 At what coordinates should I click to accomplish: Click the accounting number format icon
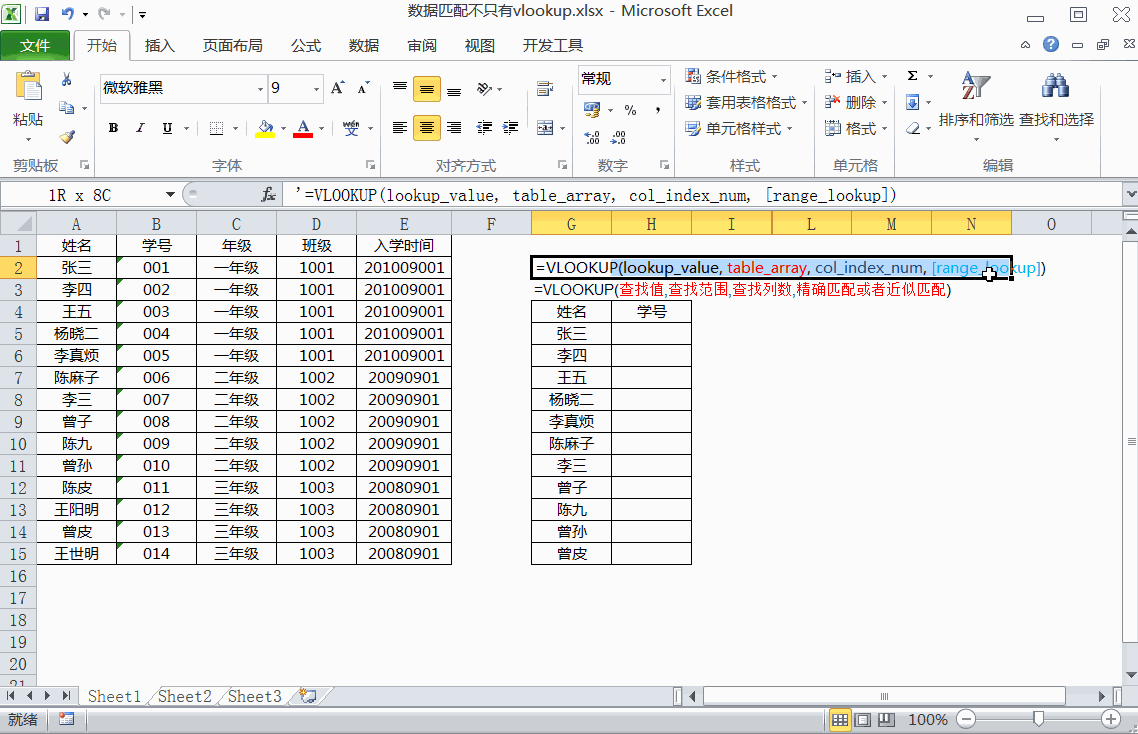click(592, 110)
